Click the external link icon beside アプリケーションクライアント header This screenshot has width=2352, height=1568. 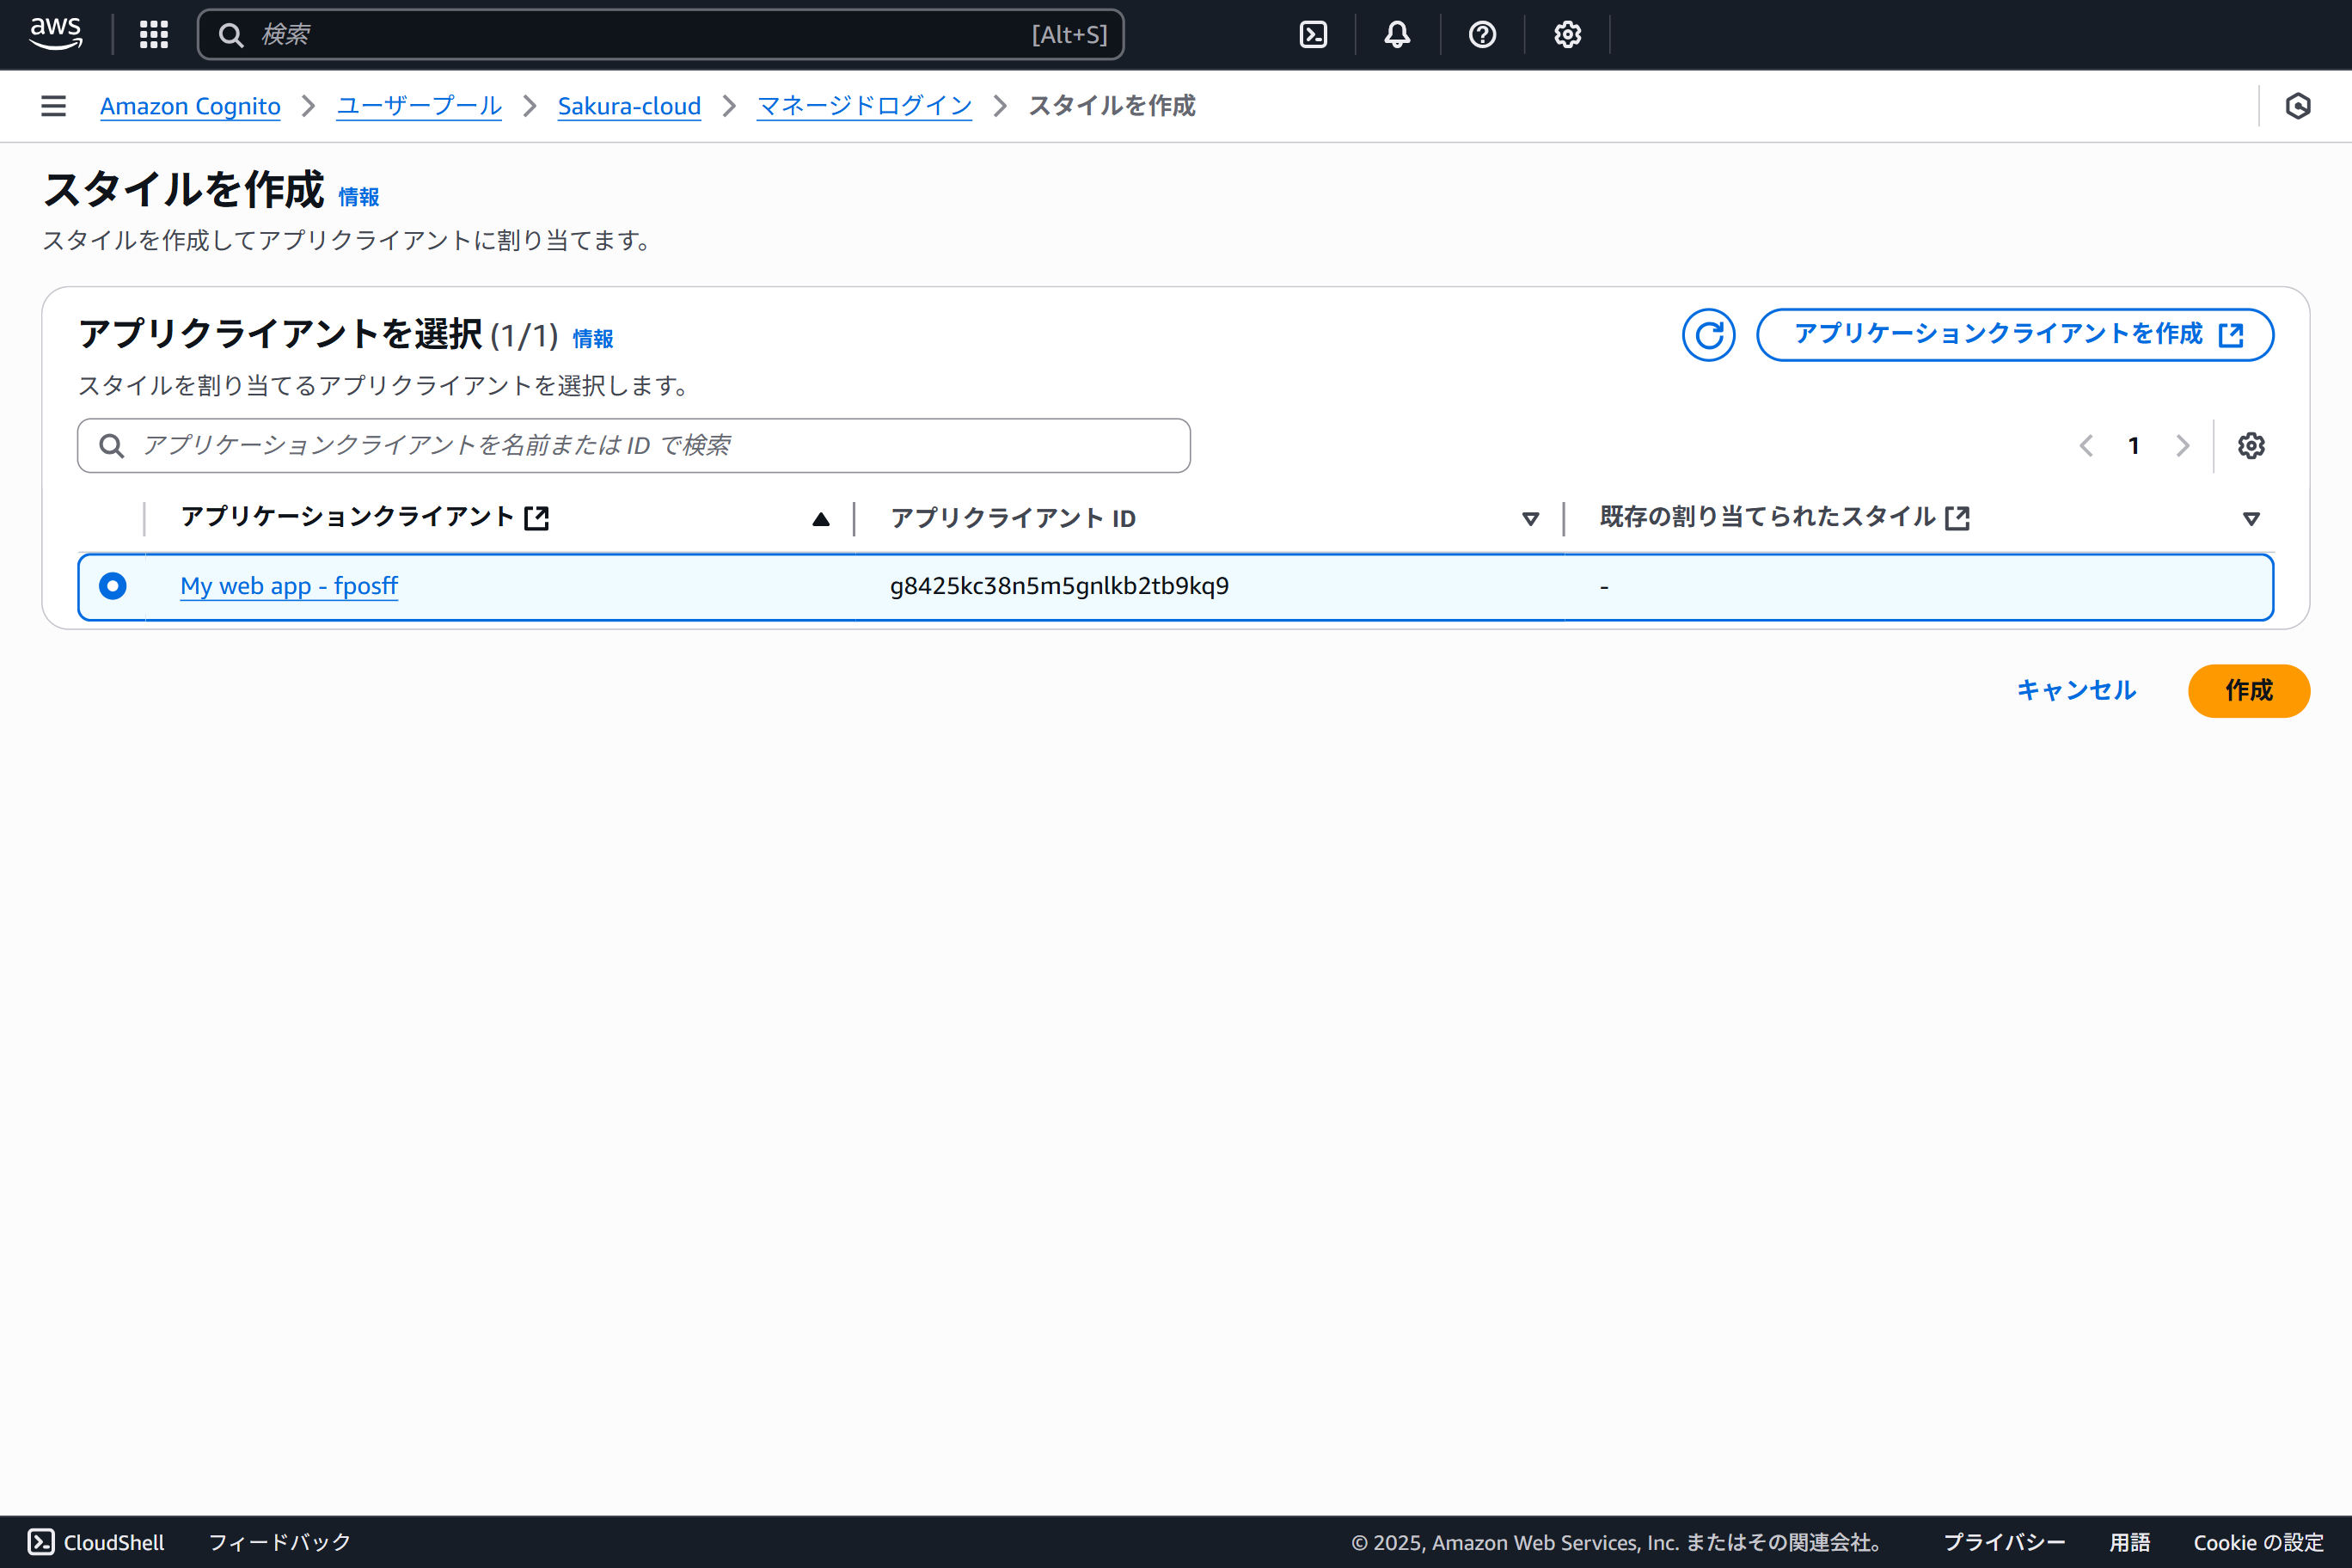[537, 517]
